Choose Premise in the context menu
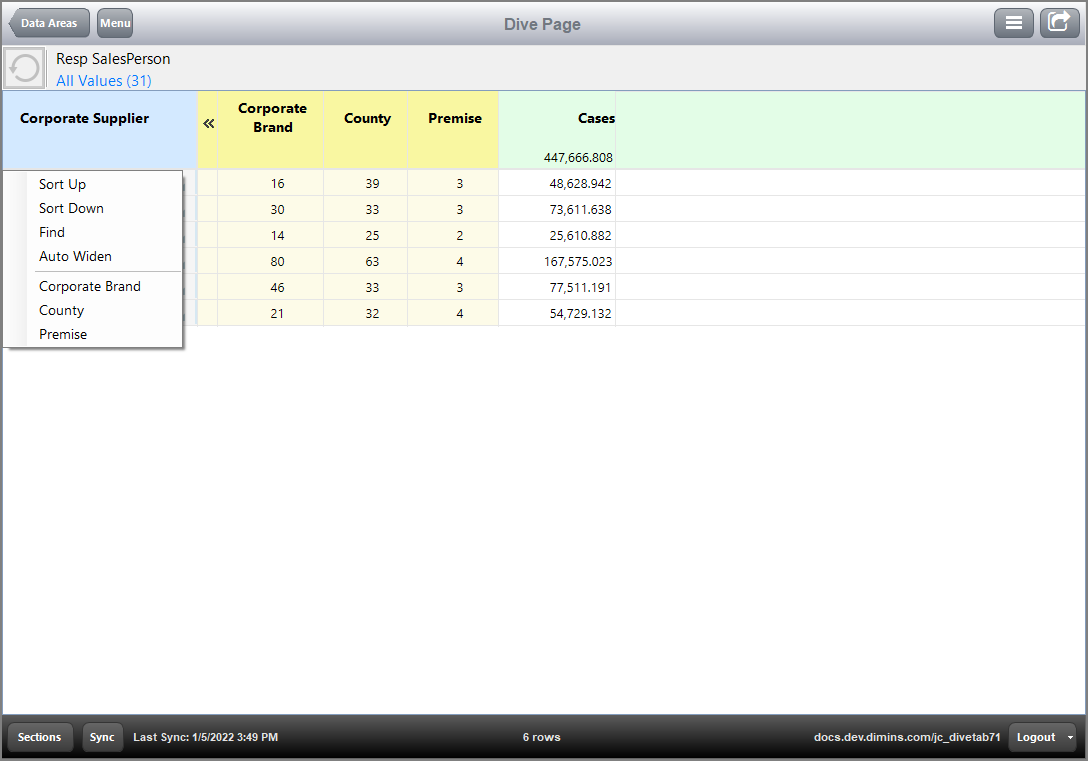The image size is (1088, 761). tap(62, 334)
